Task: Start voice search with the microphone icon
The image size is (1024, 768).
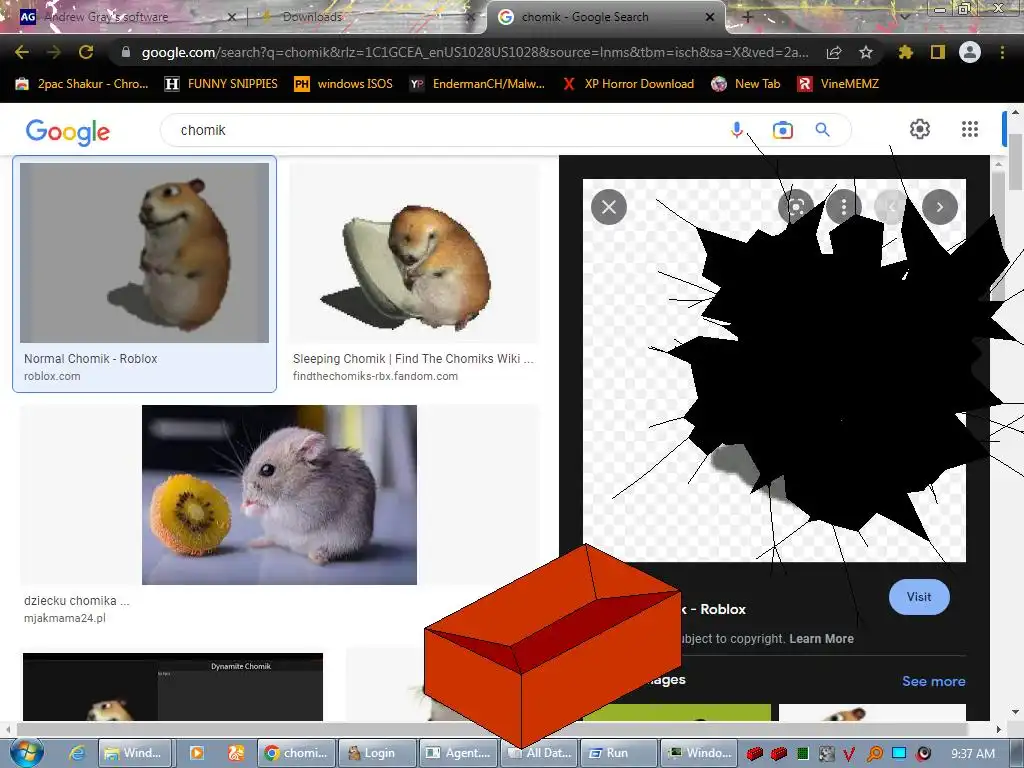Action: 737,130
